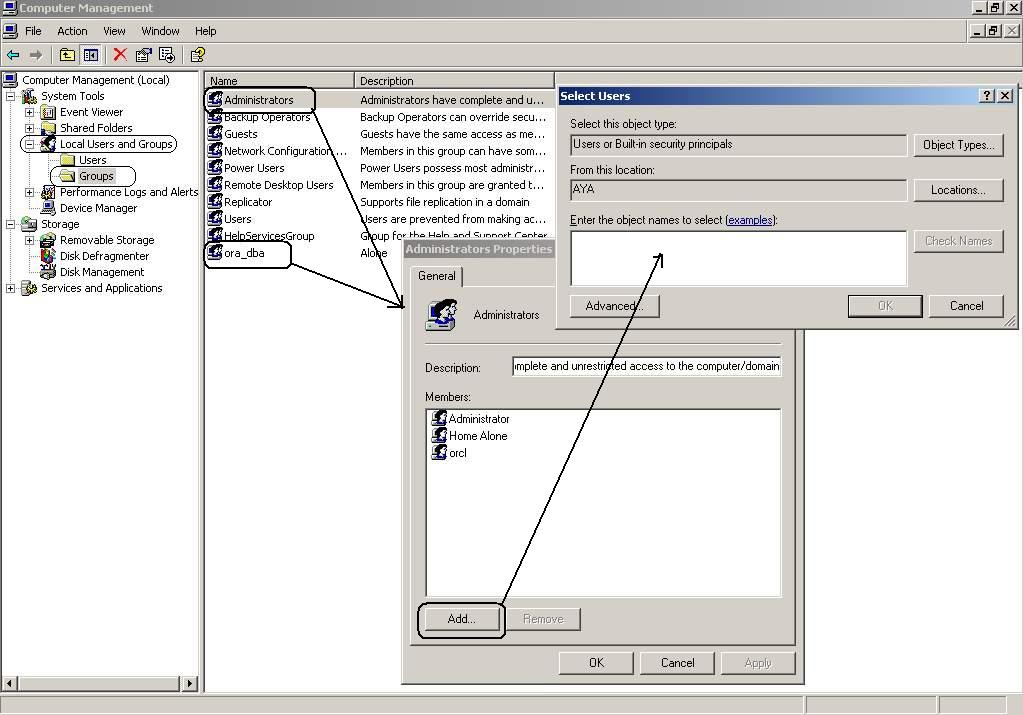Click the Export List toolbar icon

[167, 55]
